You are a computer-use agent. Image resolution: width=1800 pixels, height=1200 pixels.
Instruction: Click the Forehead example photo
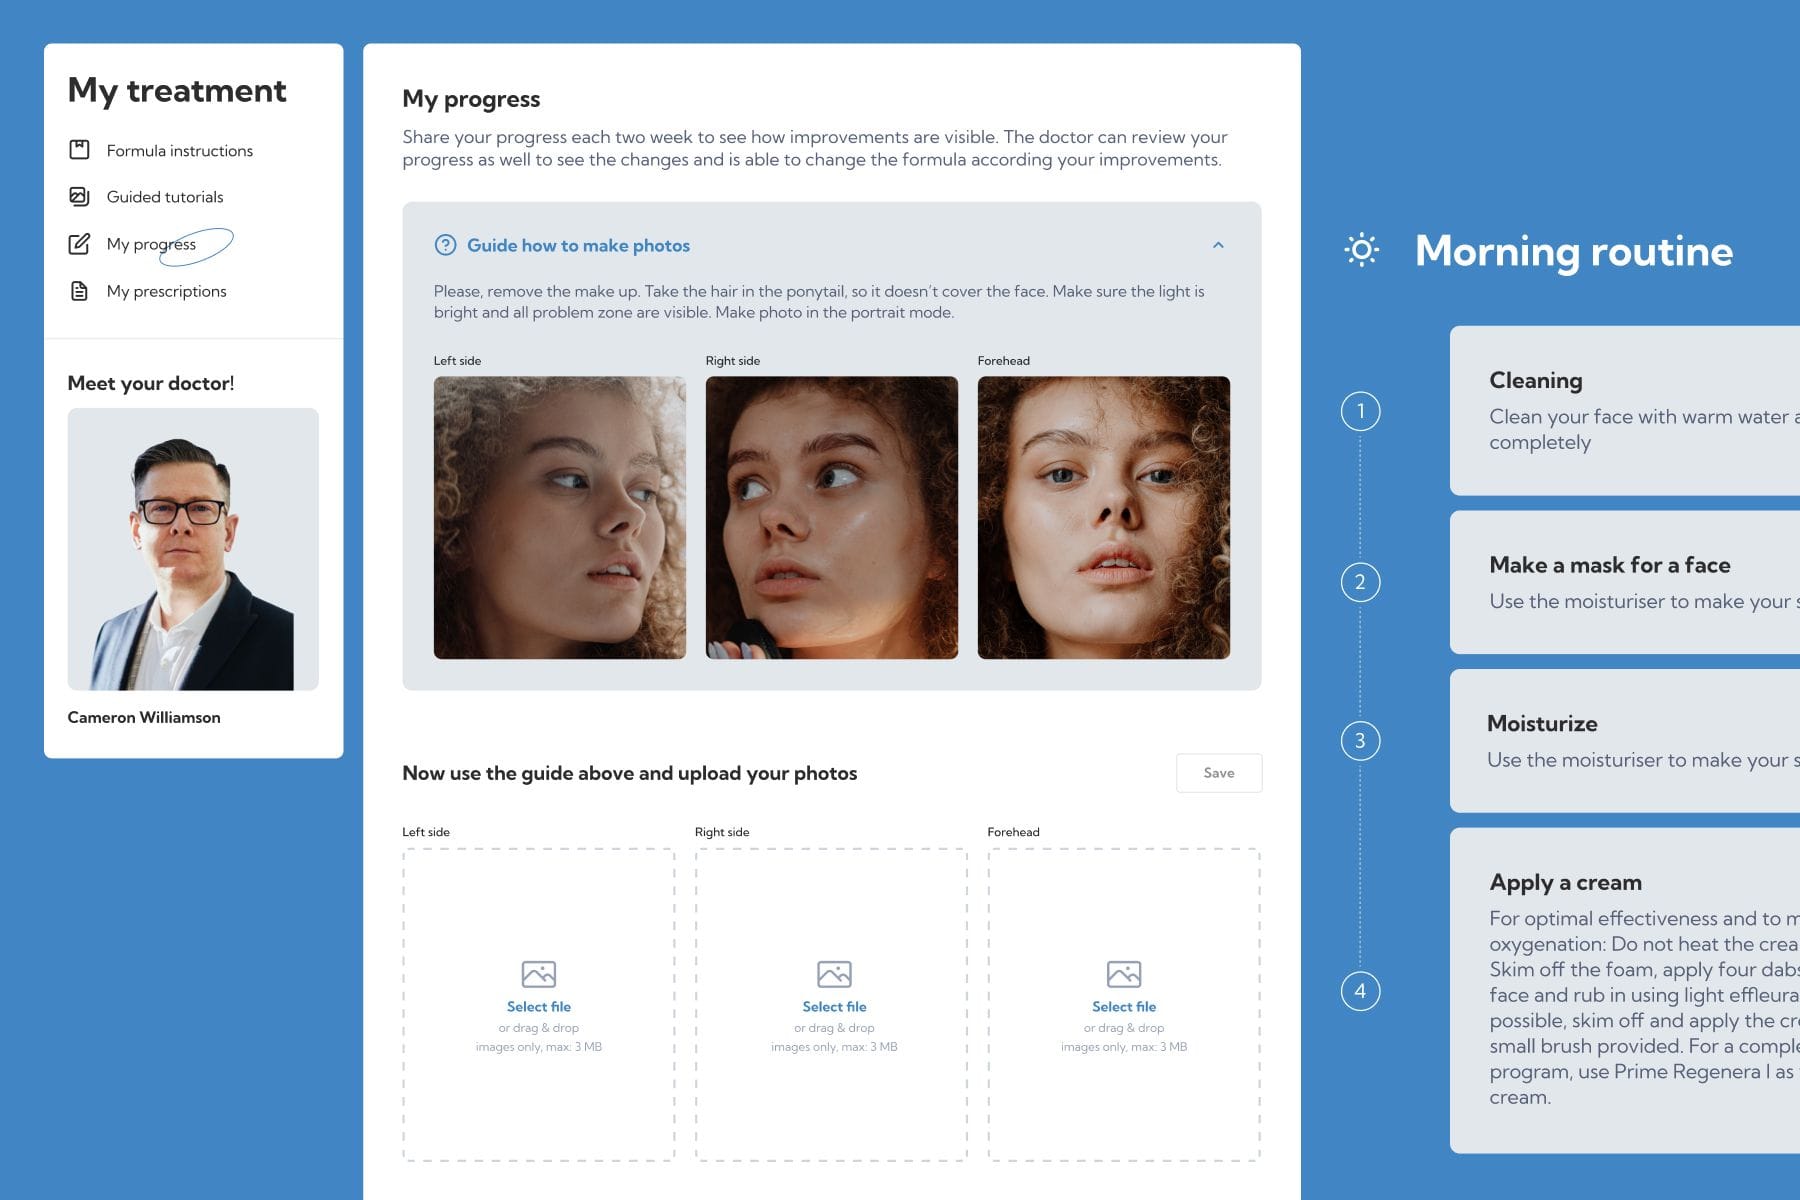coord(1103,515)
